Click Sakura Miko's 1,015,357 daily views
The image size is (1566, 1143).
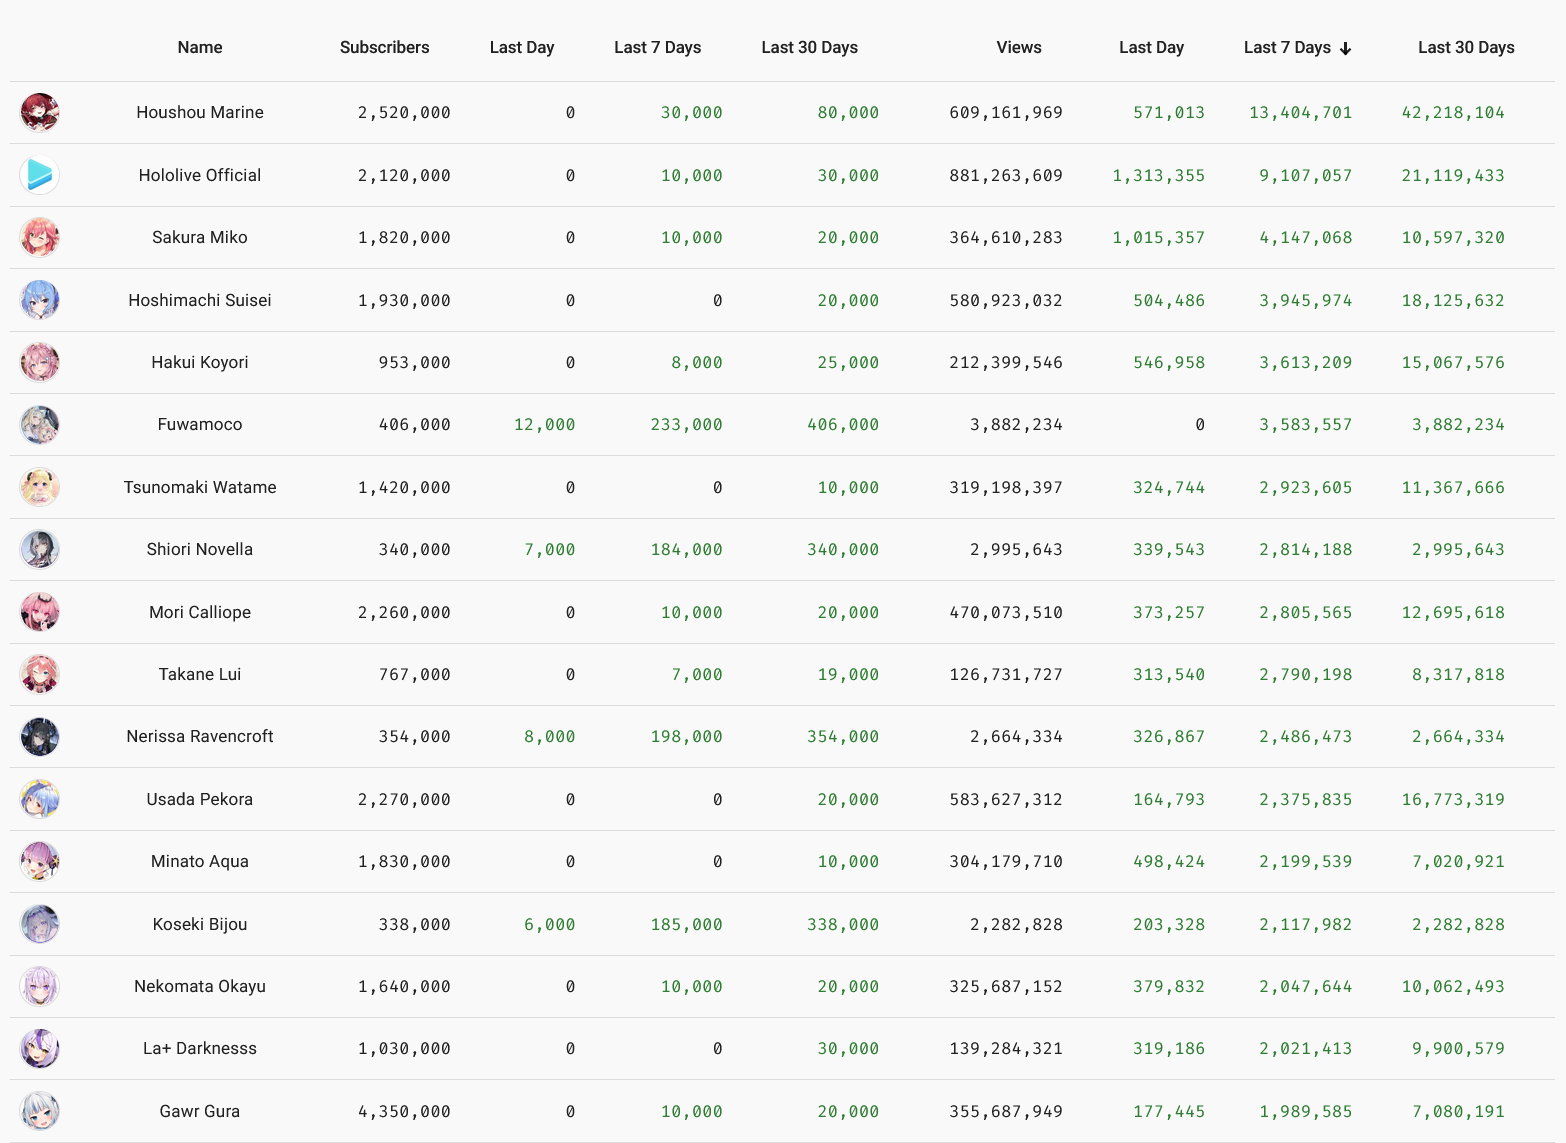1159,237
